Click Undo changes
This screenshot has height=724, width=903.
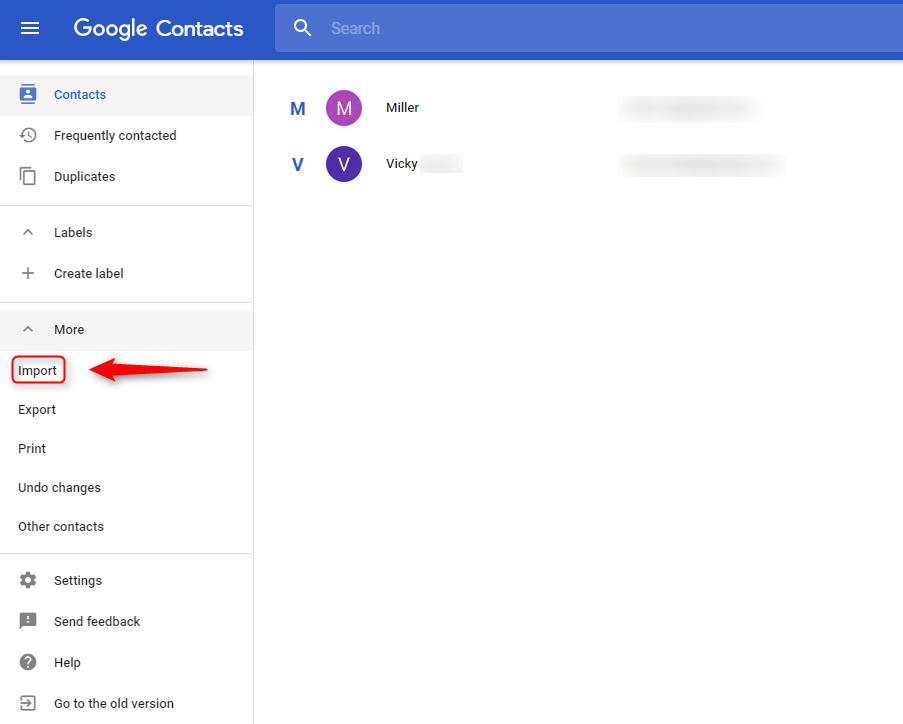tap(59, 487)
